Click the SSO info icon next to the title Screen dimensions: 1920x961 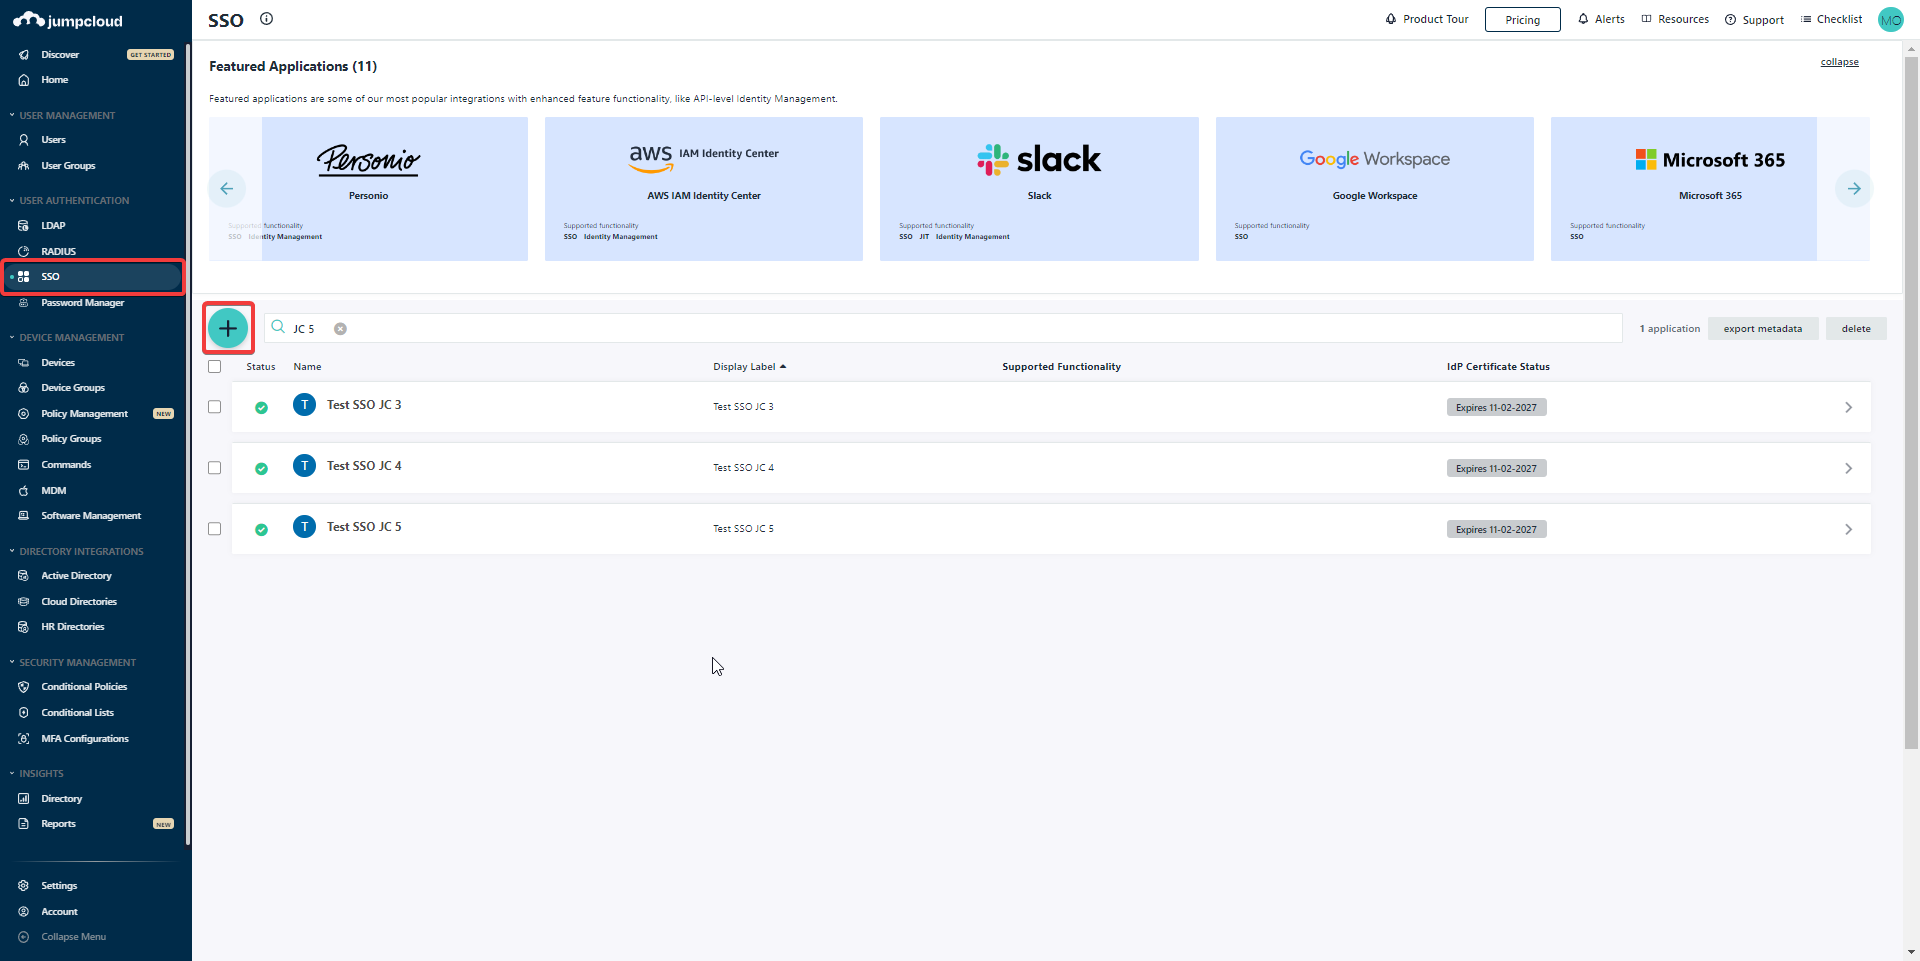266,19
